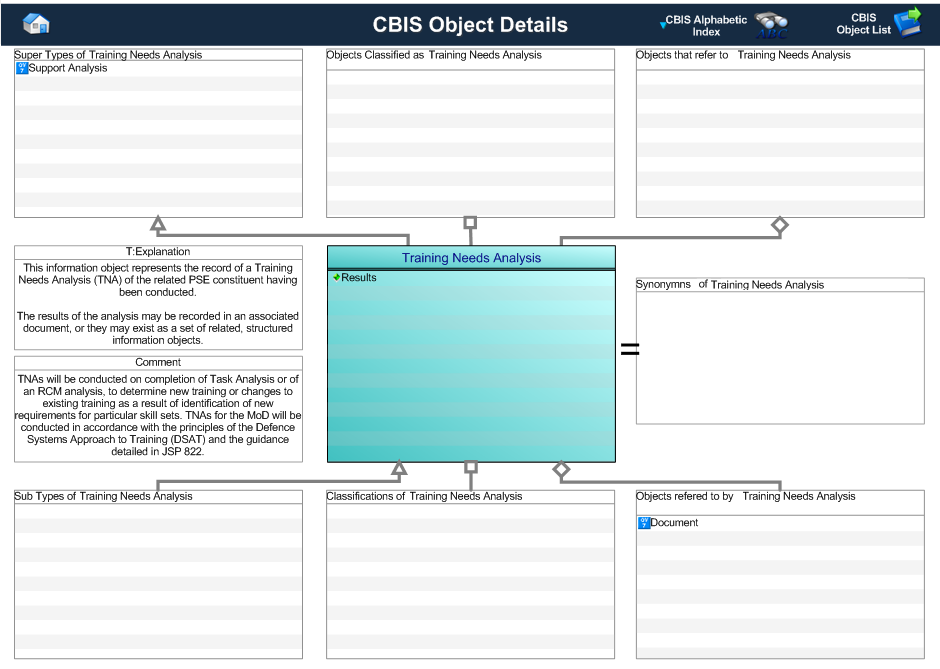Click the 'T:Explanation' heading

pos(158,252)
